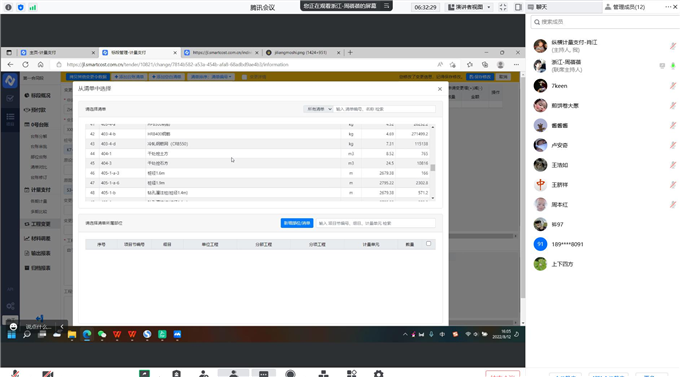
Task: Click the meeting info icon at top-left
Action: point(8,7)
